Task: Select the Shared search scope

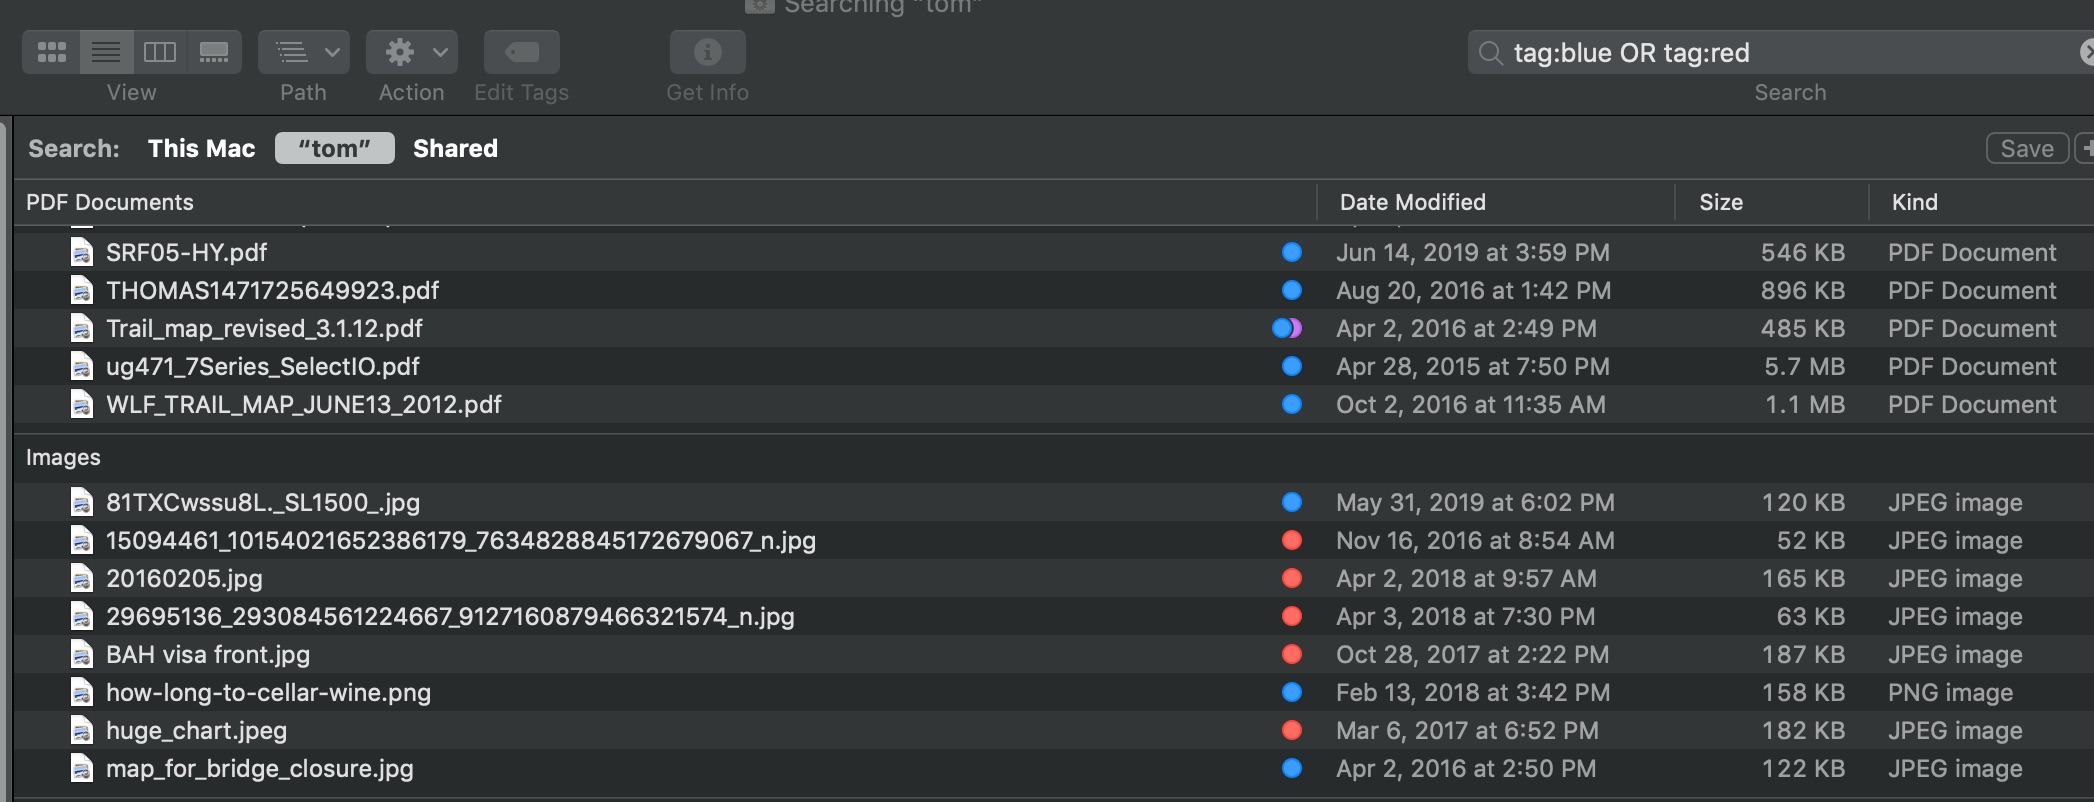Action: [455, 148]
